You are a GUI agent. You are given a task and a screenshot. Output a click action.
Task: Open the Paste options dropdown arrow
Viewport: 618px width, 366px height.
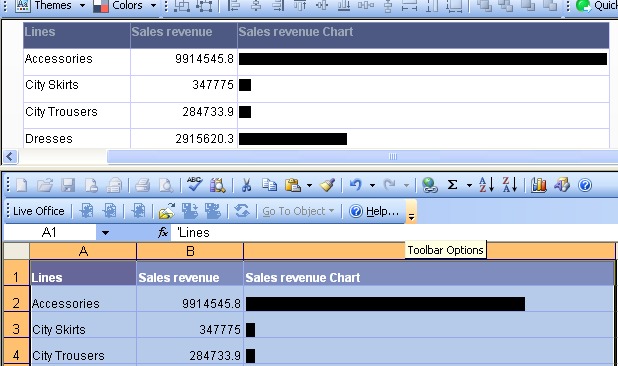click(309, 185)
